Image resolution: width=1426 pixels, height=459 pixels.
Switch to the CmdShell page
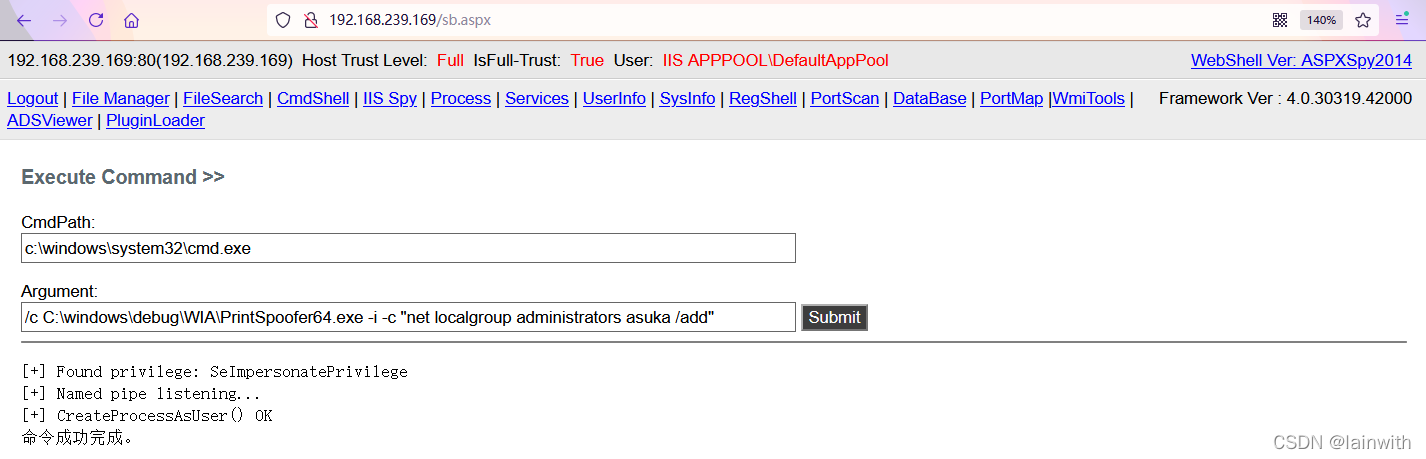coord(313,98)
